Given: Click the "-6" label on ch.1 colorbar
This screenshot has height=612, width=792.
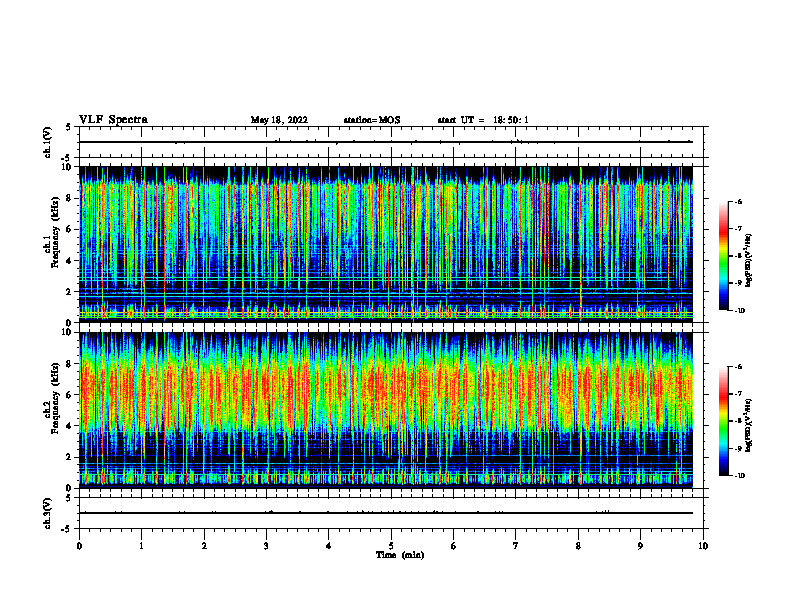Looking at the screenshot, I should [x=739, y=201].
